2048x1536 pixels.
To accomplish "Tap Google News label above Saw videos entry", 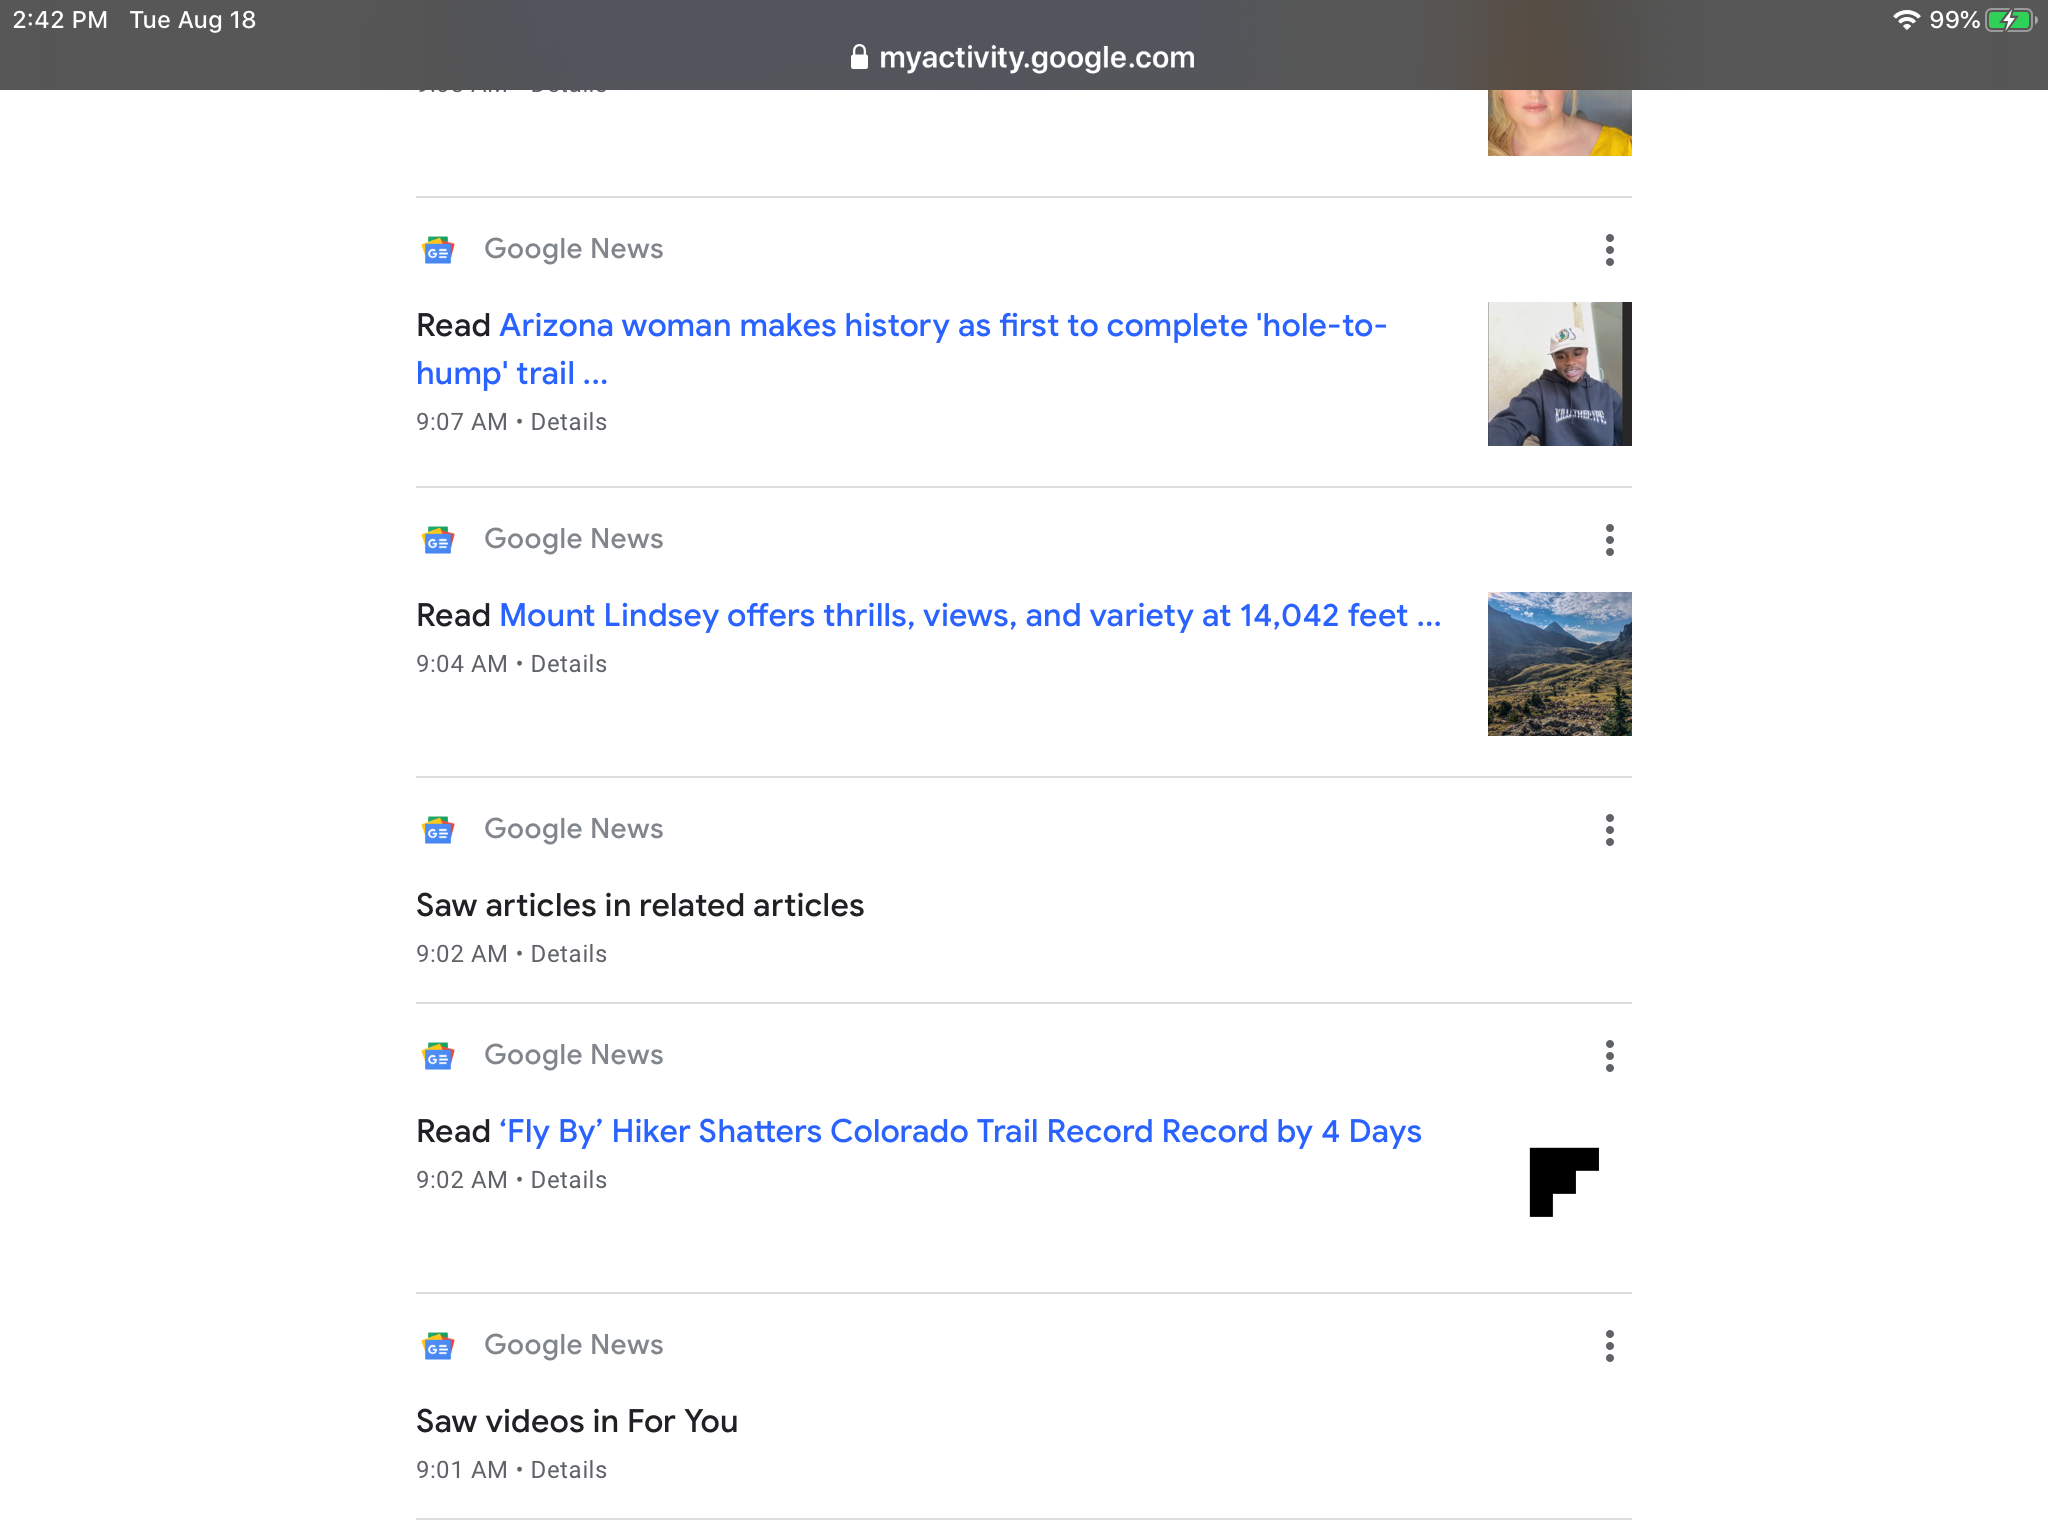I will (x=573, y=1345).
